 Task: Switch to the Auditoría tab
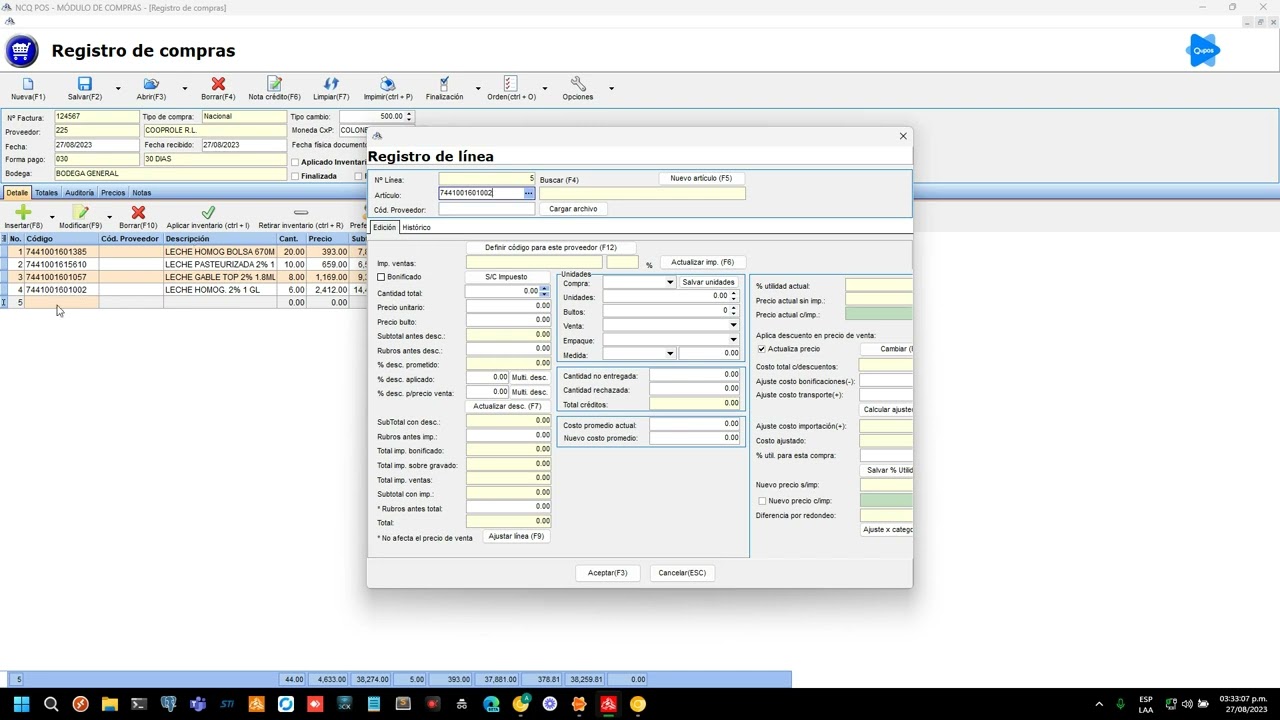(79, 193)
